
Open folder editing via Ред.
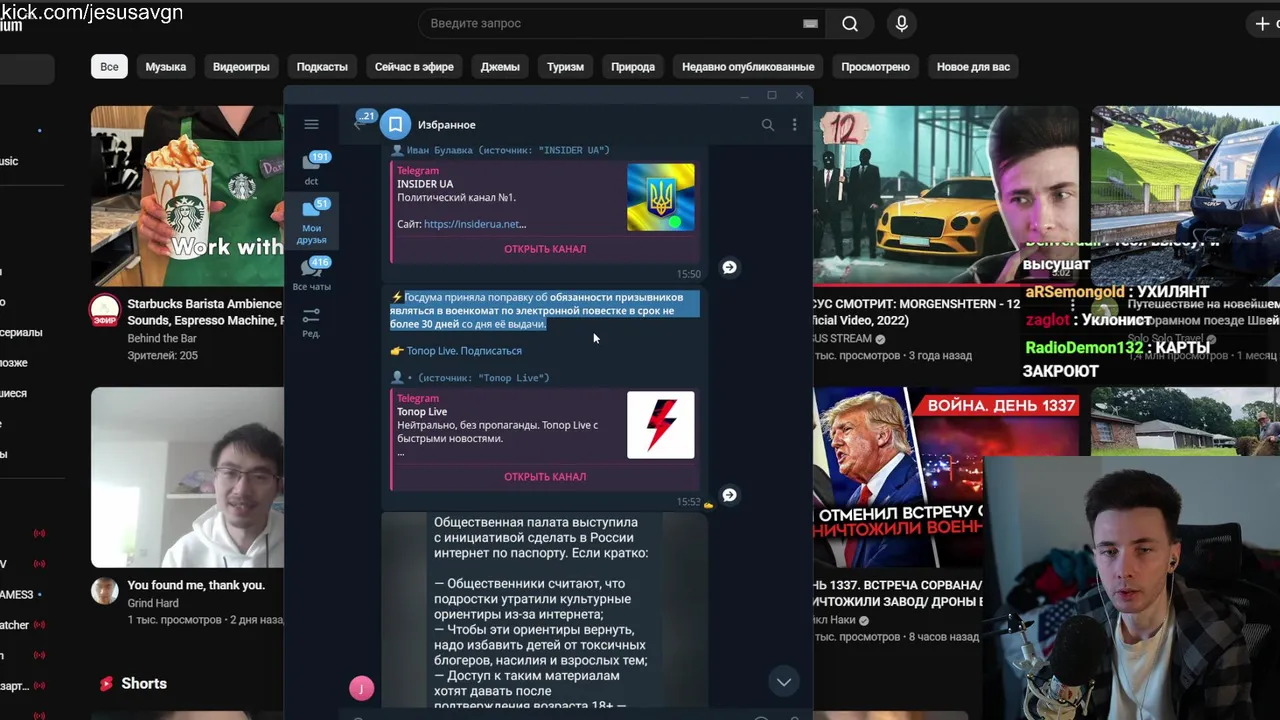(311, 322)
